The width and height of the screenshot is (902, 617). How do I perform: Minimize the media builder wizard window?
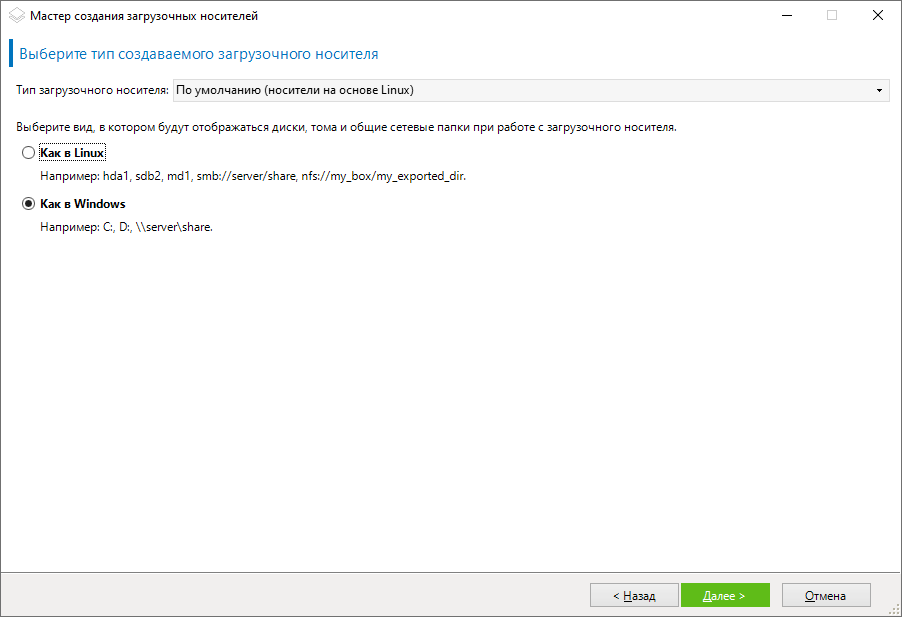pos(786,16)
